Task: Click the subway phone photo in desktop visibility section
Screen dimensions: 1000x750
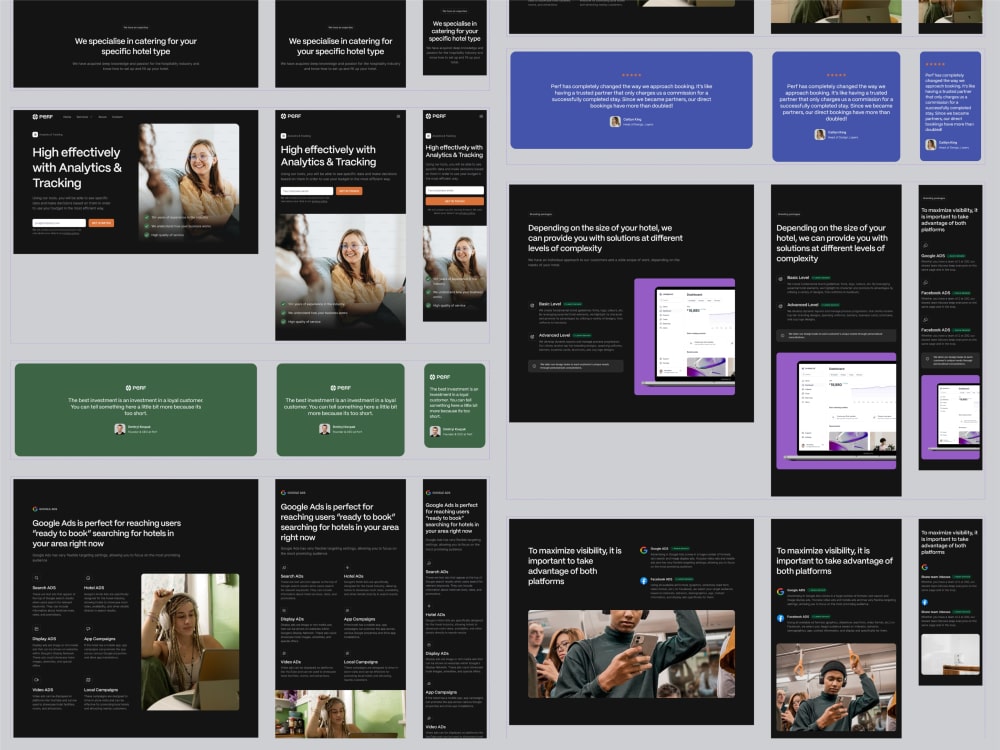Action: click(631, 654)
